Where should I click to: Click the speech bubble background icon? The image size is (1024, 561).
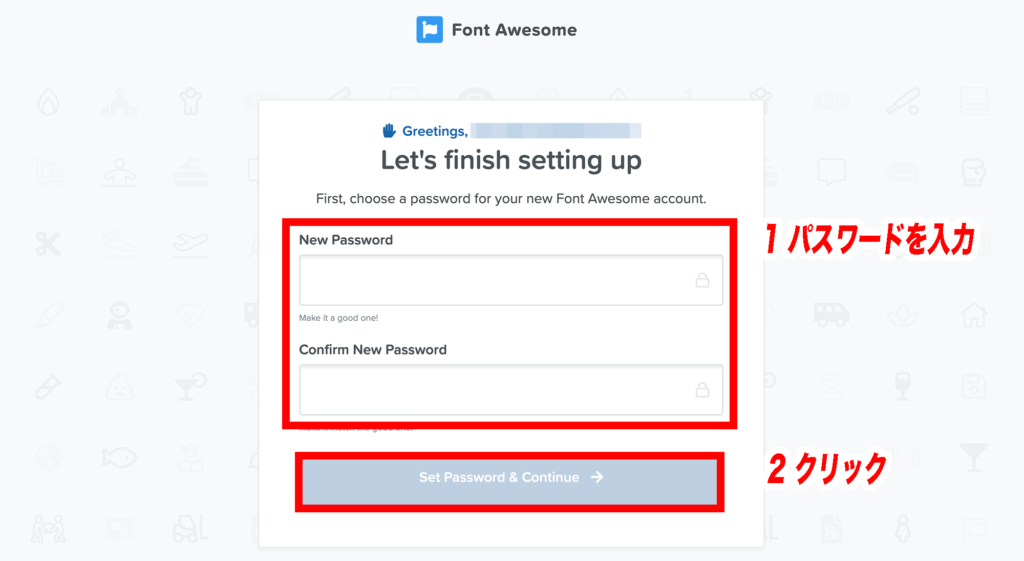[x=831, y=172]
